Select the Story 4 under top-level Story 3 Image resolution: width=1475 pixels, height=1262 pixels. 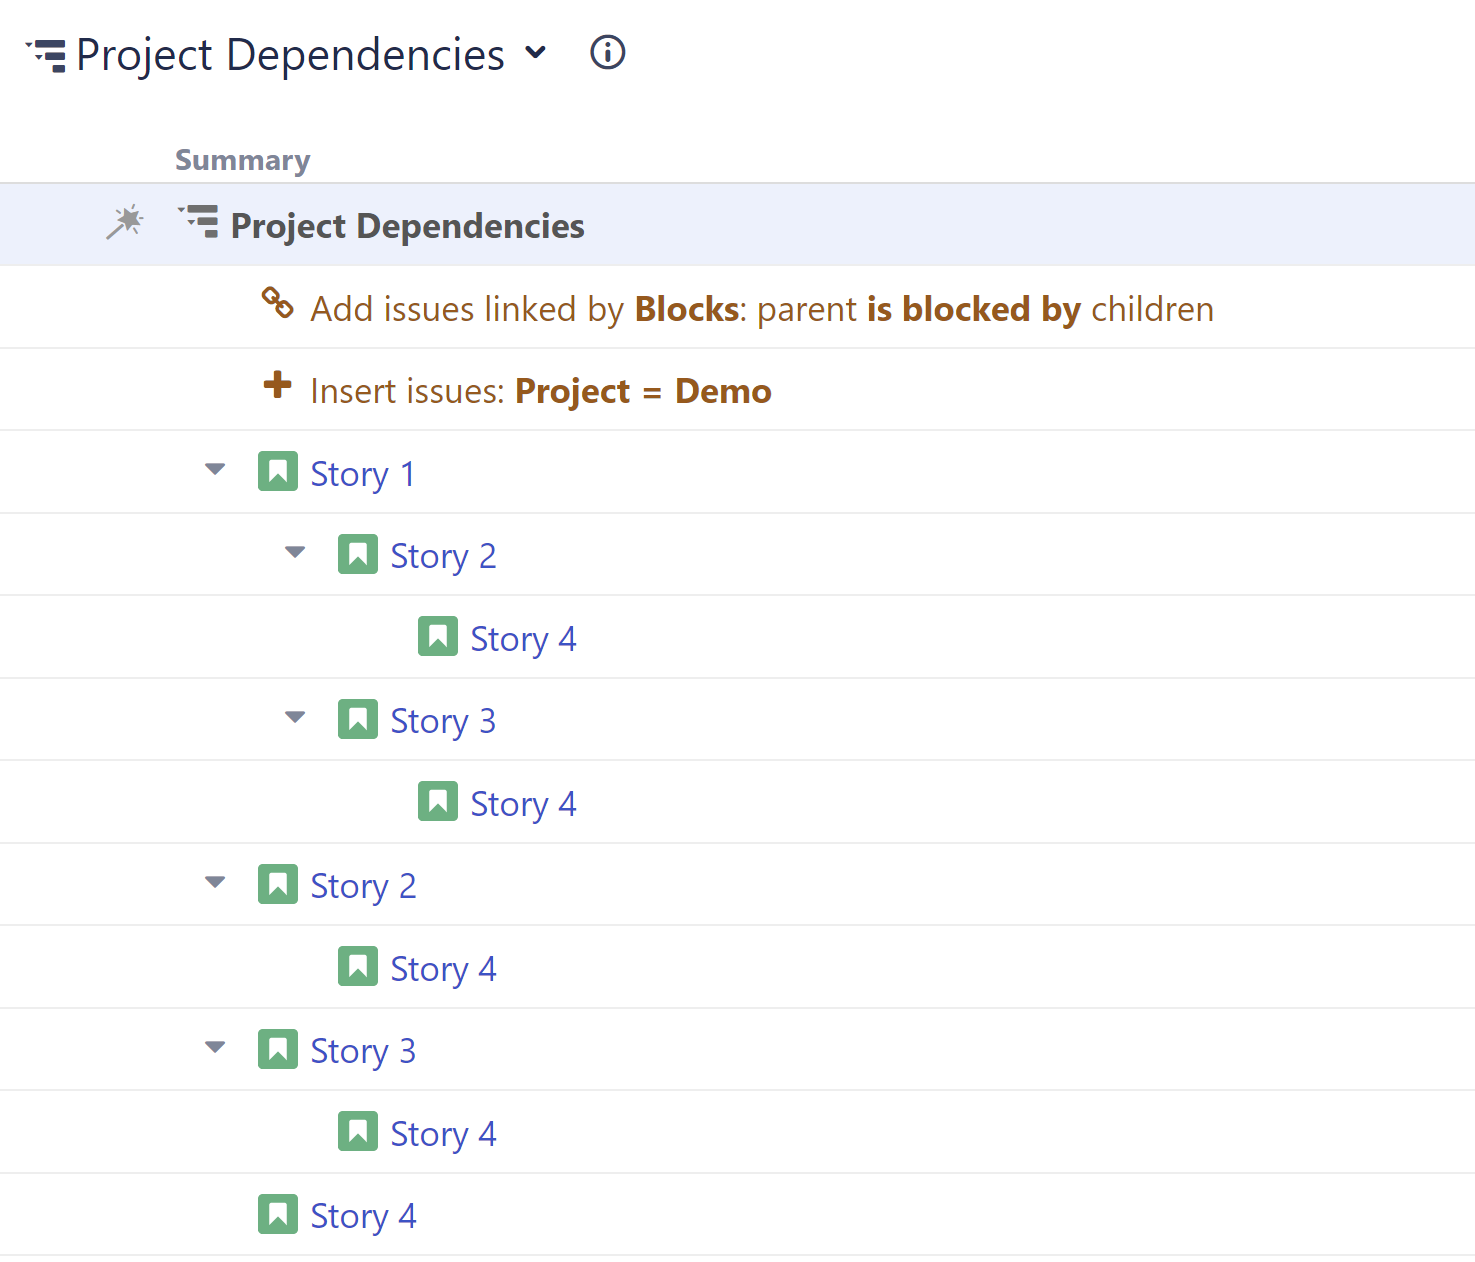click(x=444, y=1132)
